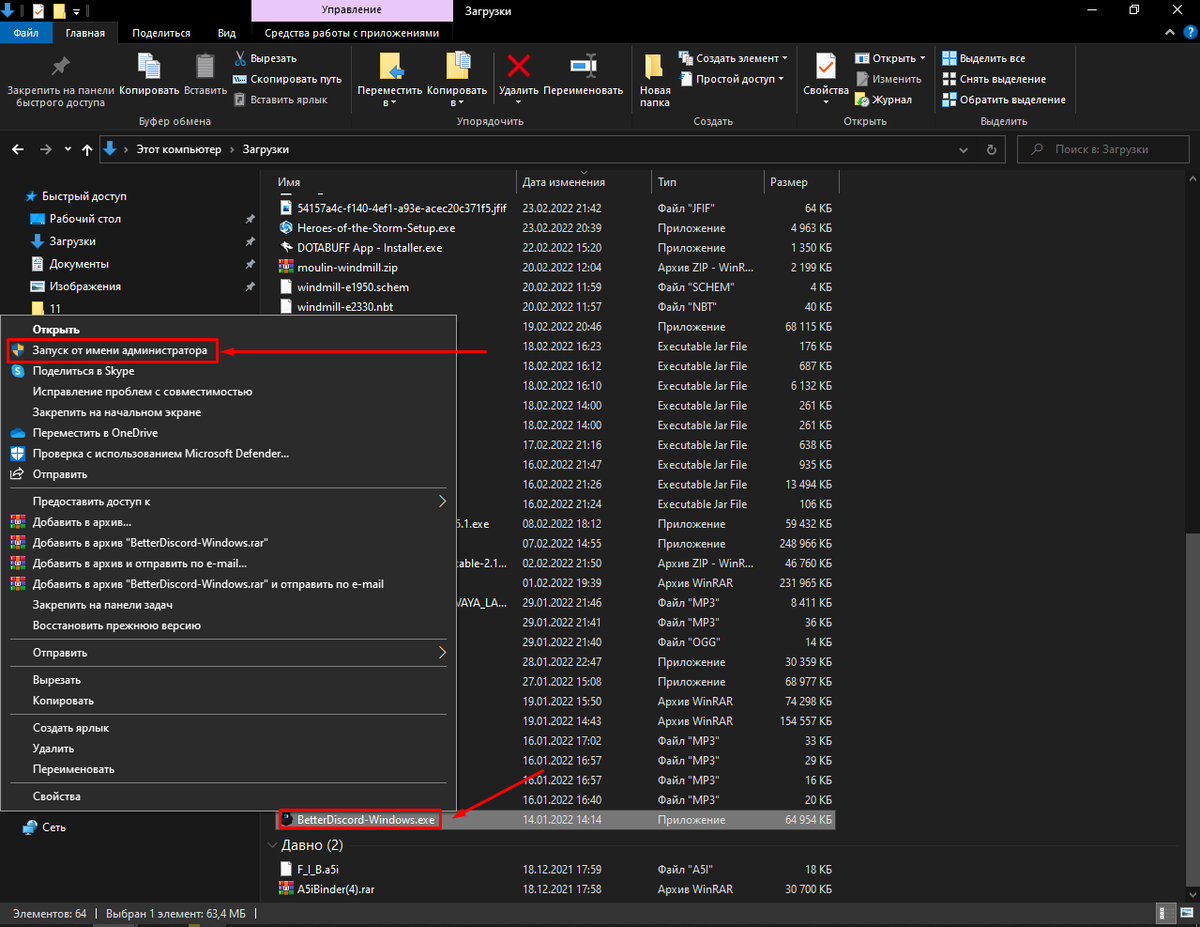Click Выделить все in ribbon
Image resolution: width=1200 pixels, height=927 pixels.
[x=984, y=58]
